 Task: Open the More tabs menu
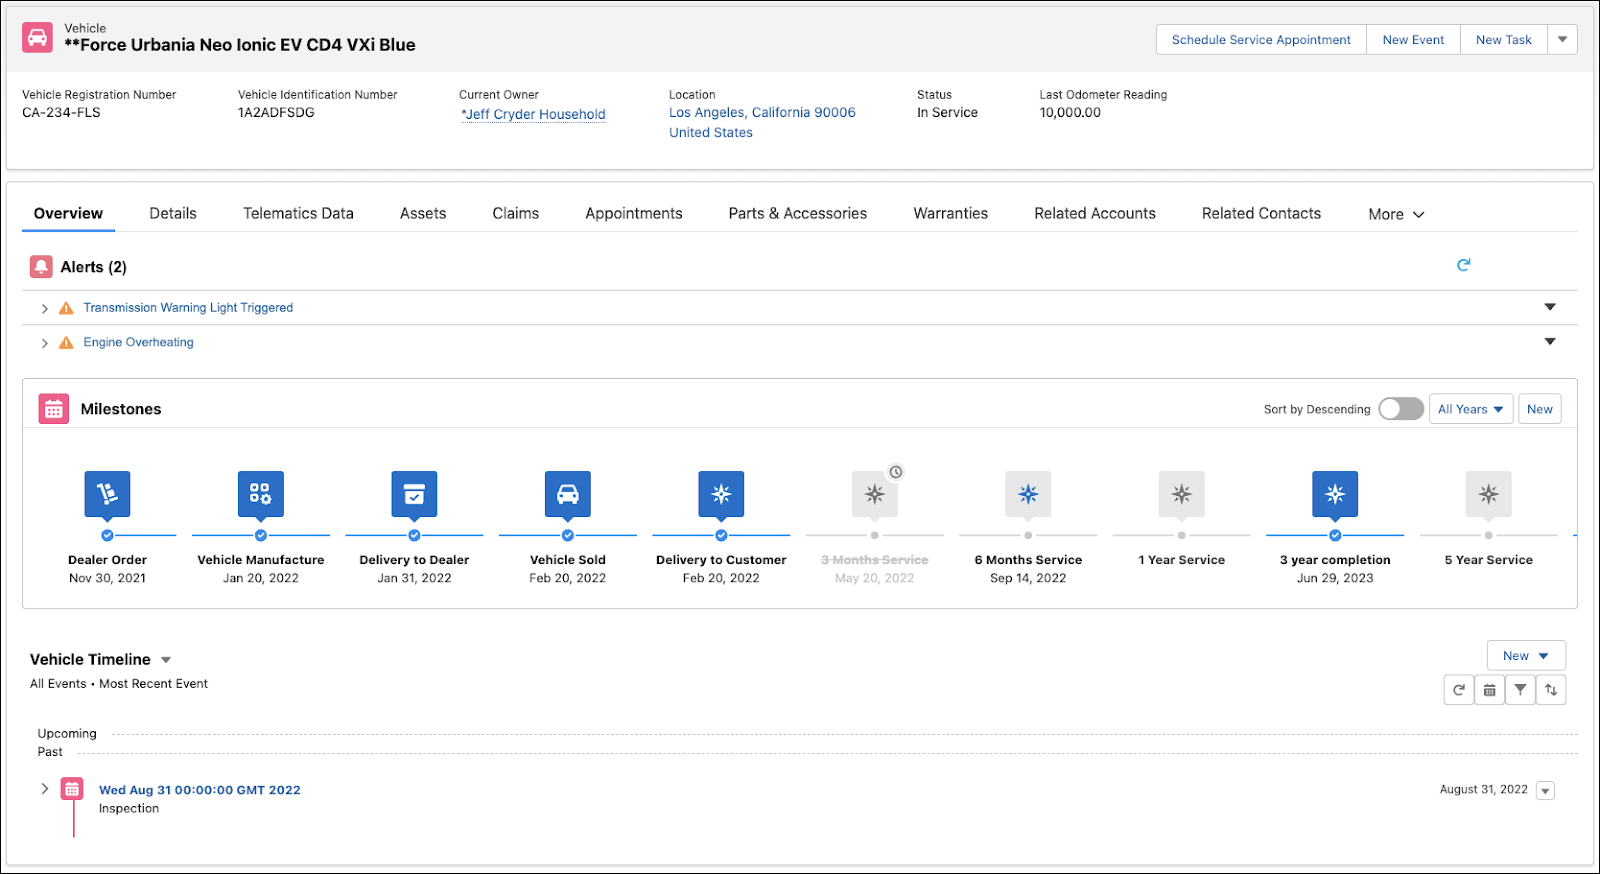1396,214
